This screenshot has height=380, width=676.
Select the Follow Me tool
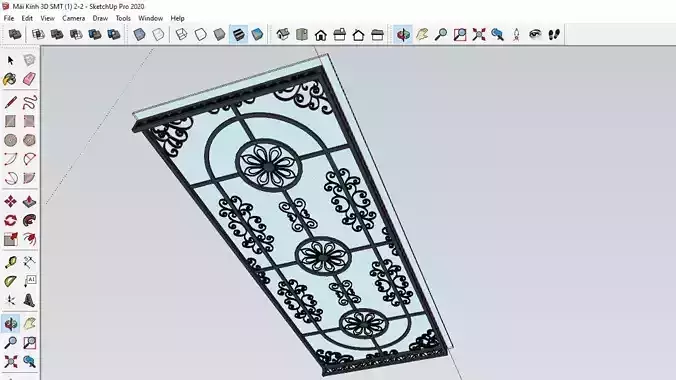29,220
